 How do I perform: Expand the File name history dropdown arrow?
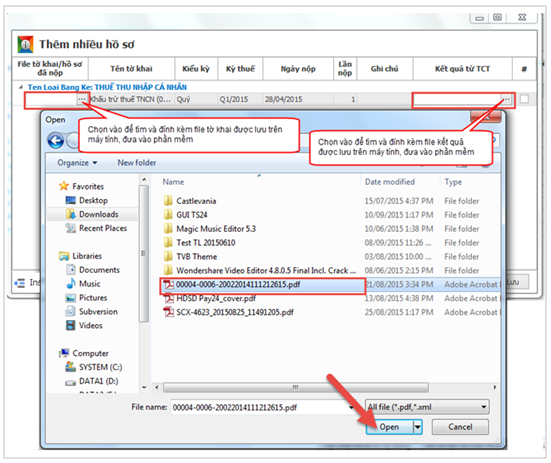tap(351, 407)
